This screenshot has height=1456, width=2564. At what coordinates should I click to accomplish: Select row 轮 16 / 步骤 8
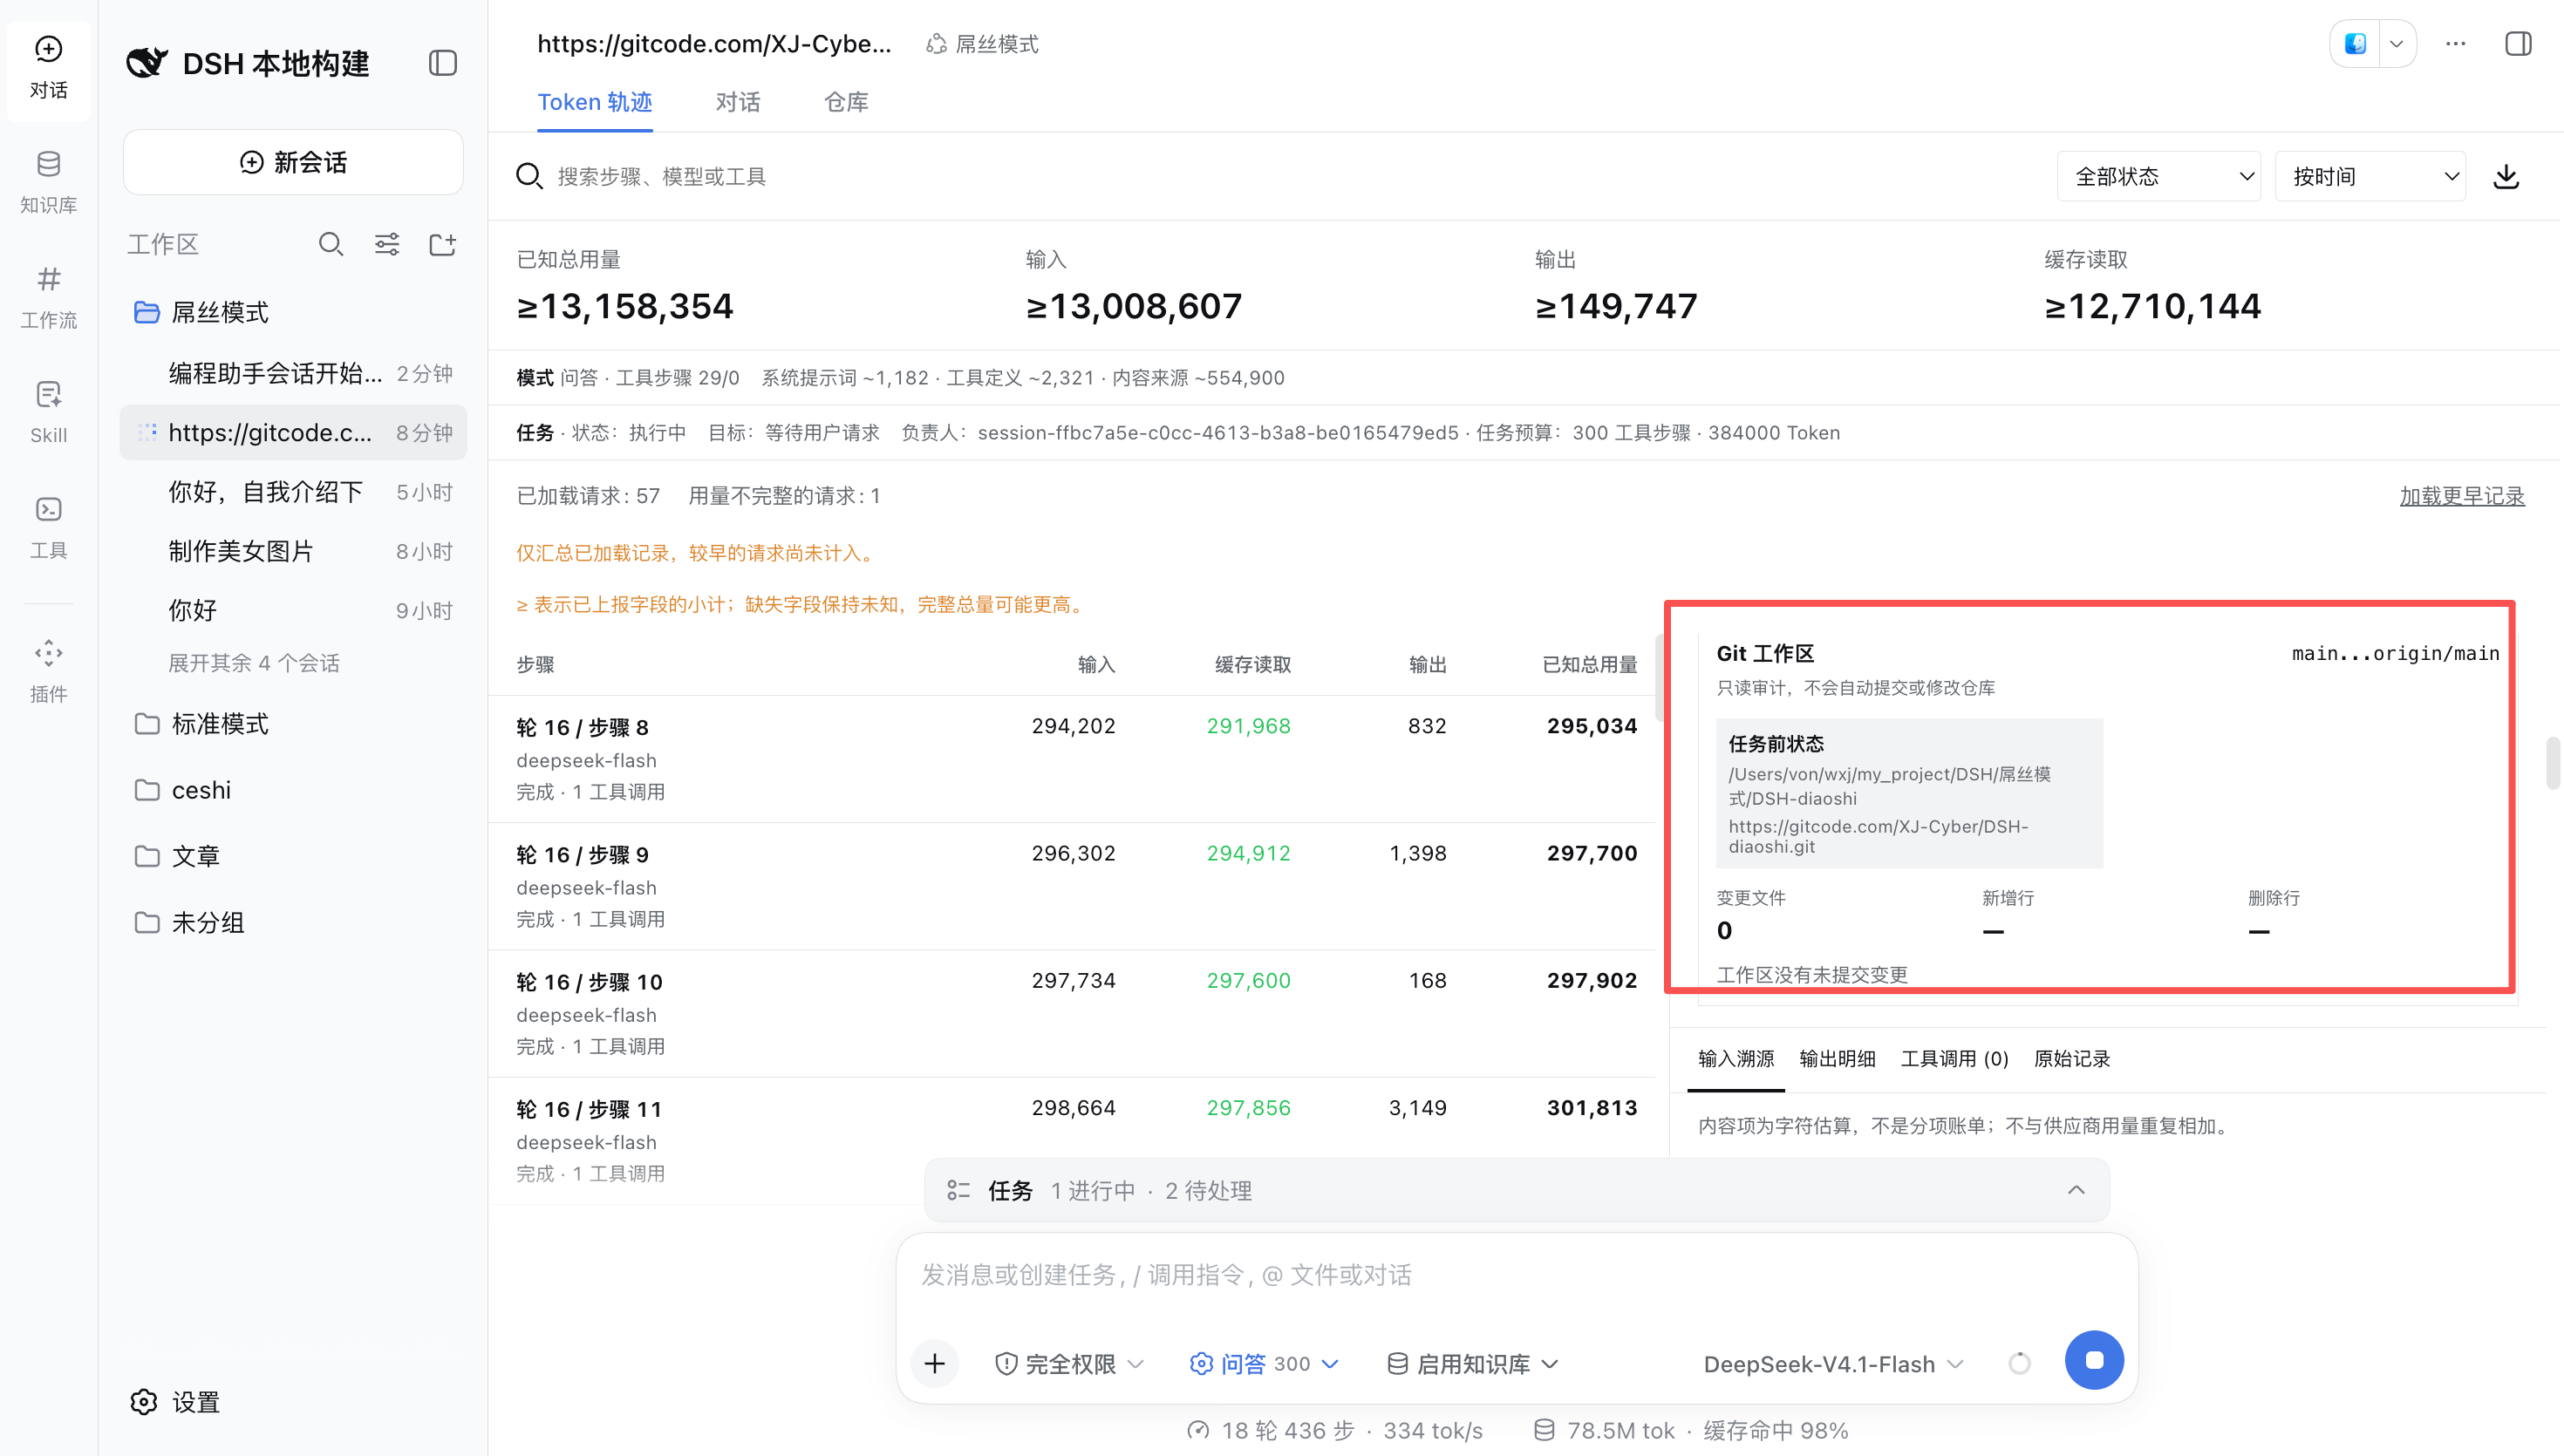1072,759
